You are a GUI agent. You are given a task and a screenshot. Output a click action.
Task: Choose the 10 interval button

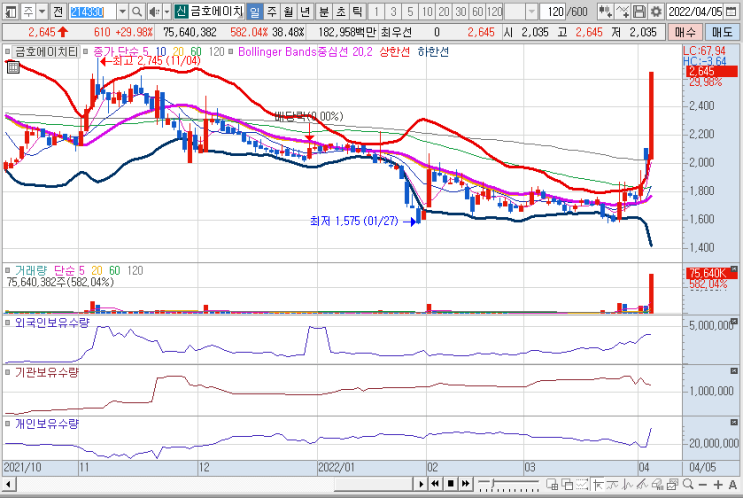(x=427, y=11)
